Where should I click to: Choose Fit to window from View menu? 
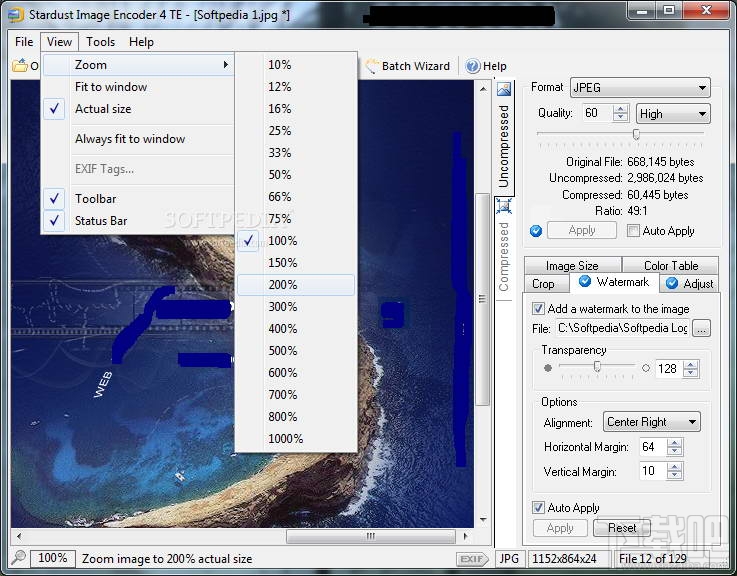[138, 87]
